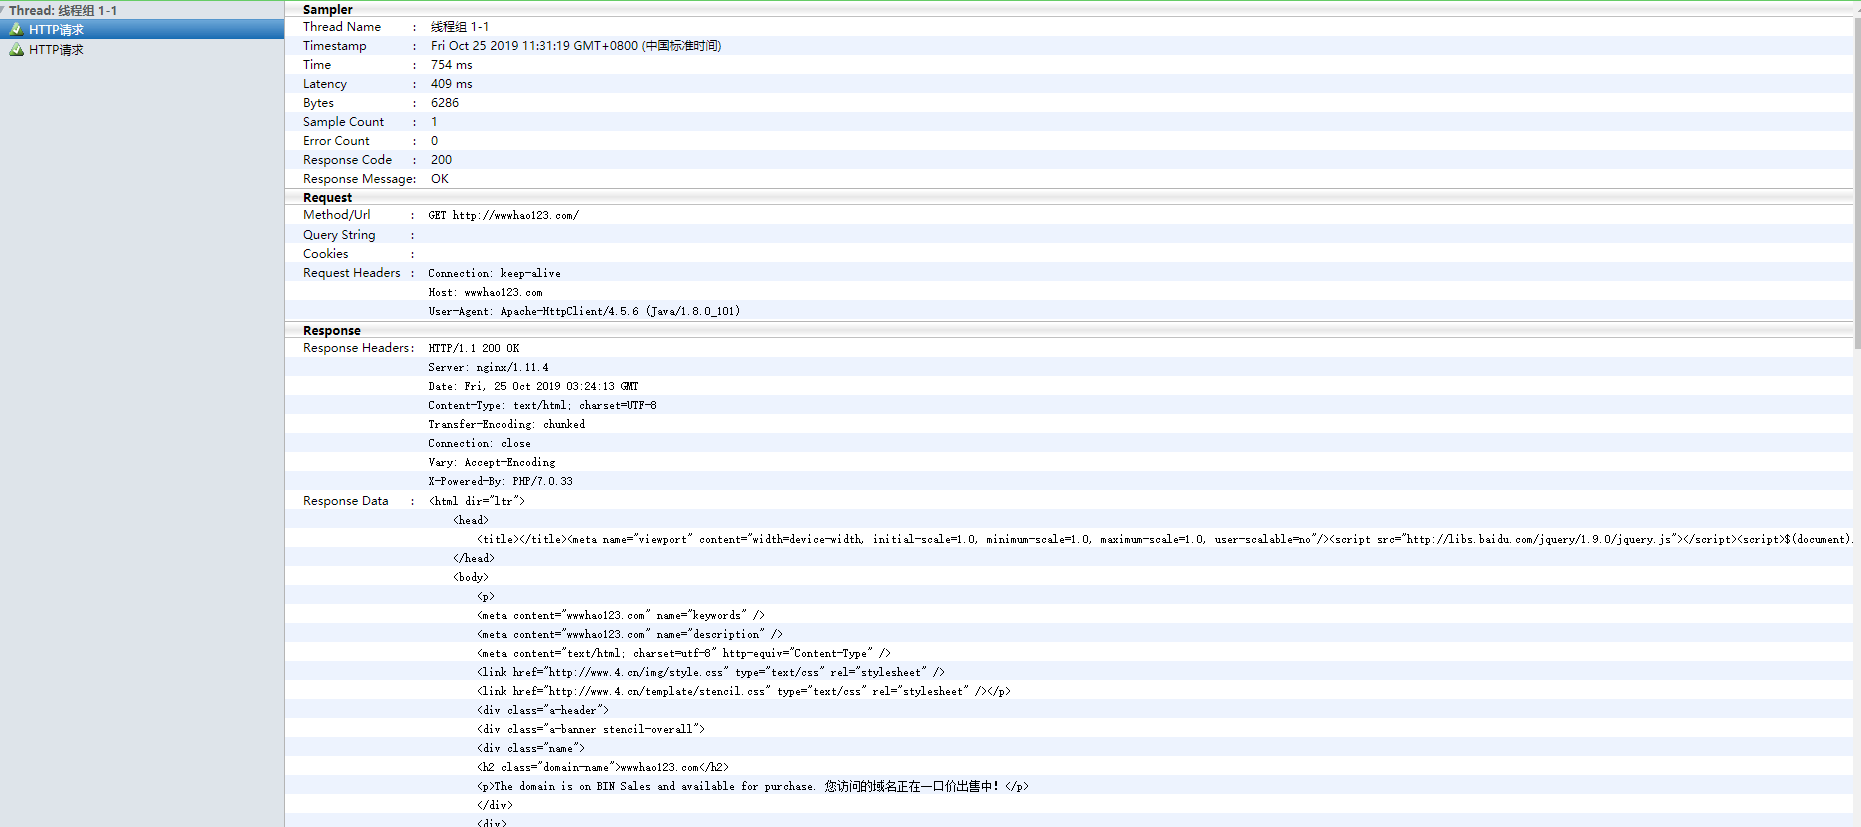Click the Response Message value OK

click(x=440, y=179)
